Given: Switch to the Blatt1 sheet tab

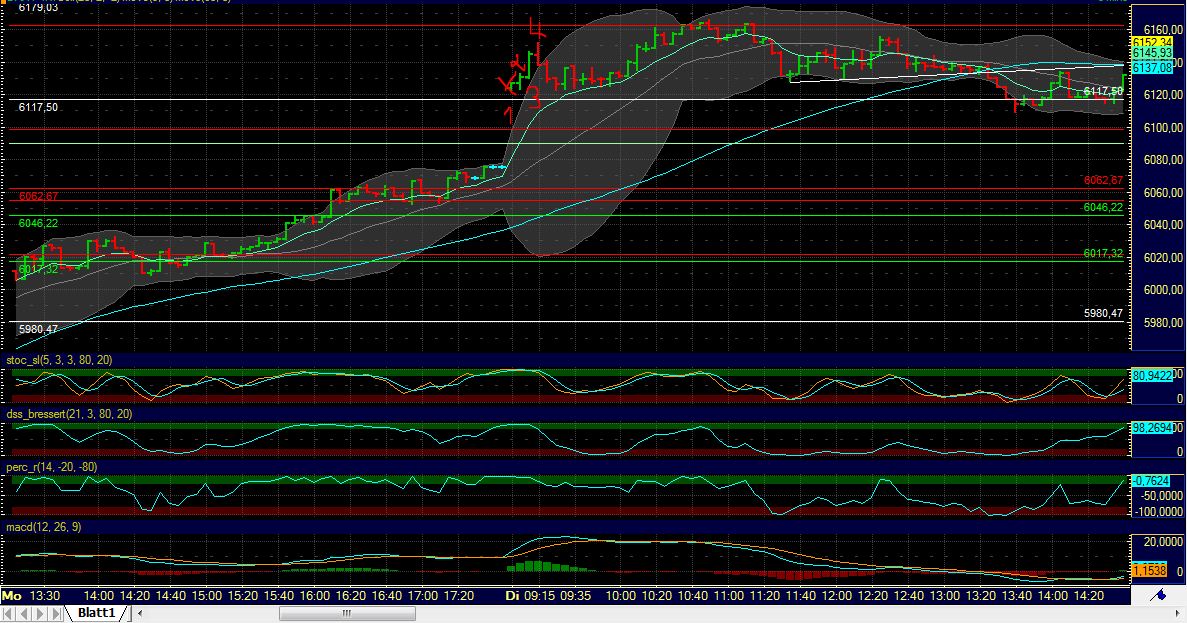Looking at the screenshot, I should 96,612.
